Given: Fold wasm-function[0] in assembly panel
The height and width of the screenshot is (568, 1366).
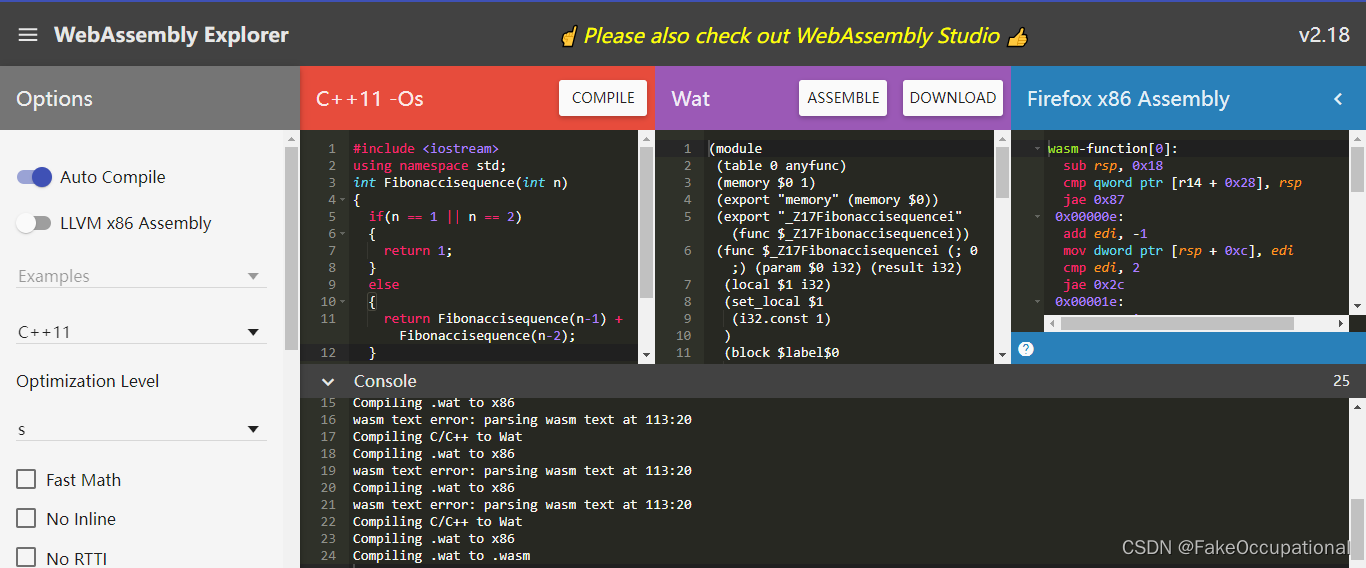Looking at the screenshot, I should tap(1037, 149).
